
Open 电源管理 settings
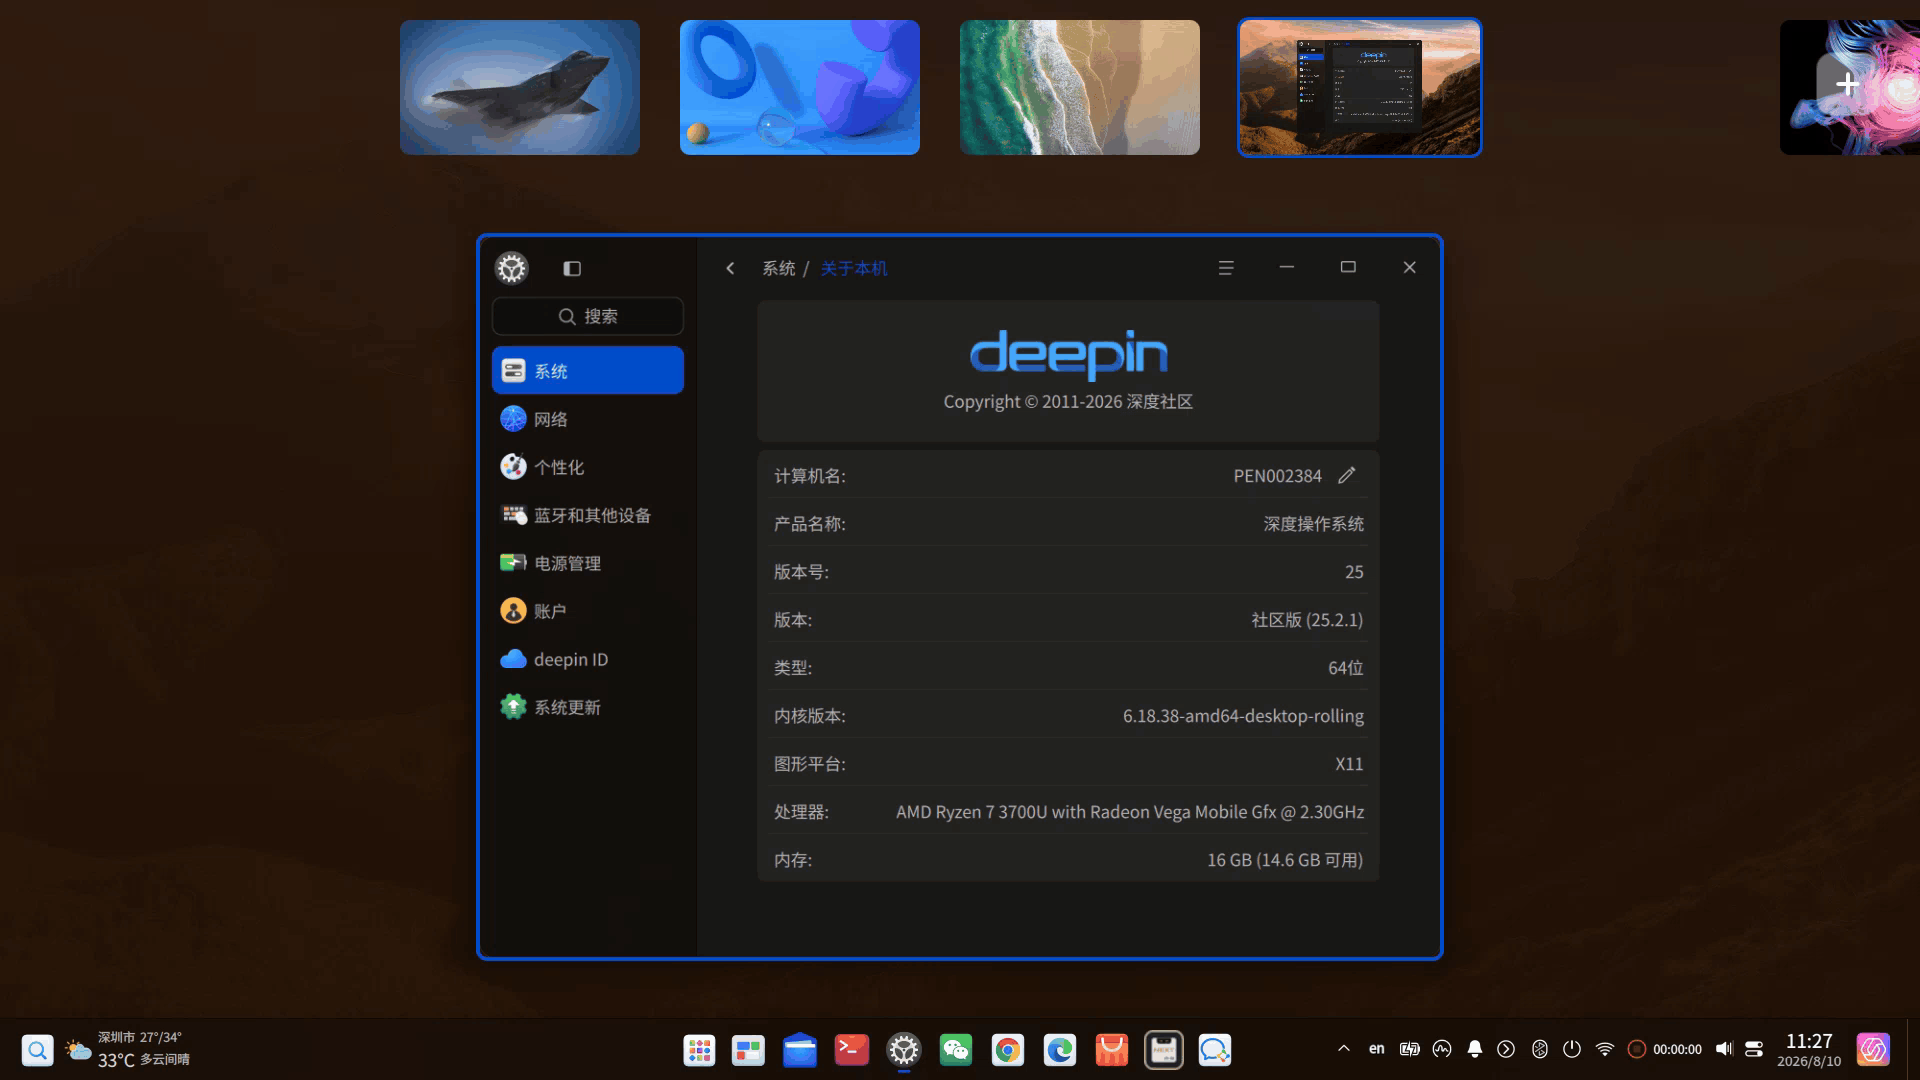[x=588, y=563]
